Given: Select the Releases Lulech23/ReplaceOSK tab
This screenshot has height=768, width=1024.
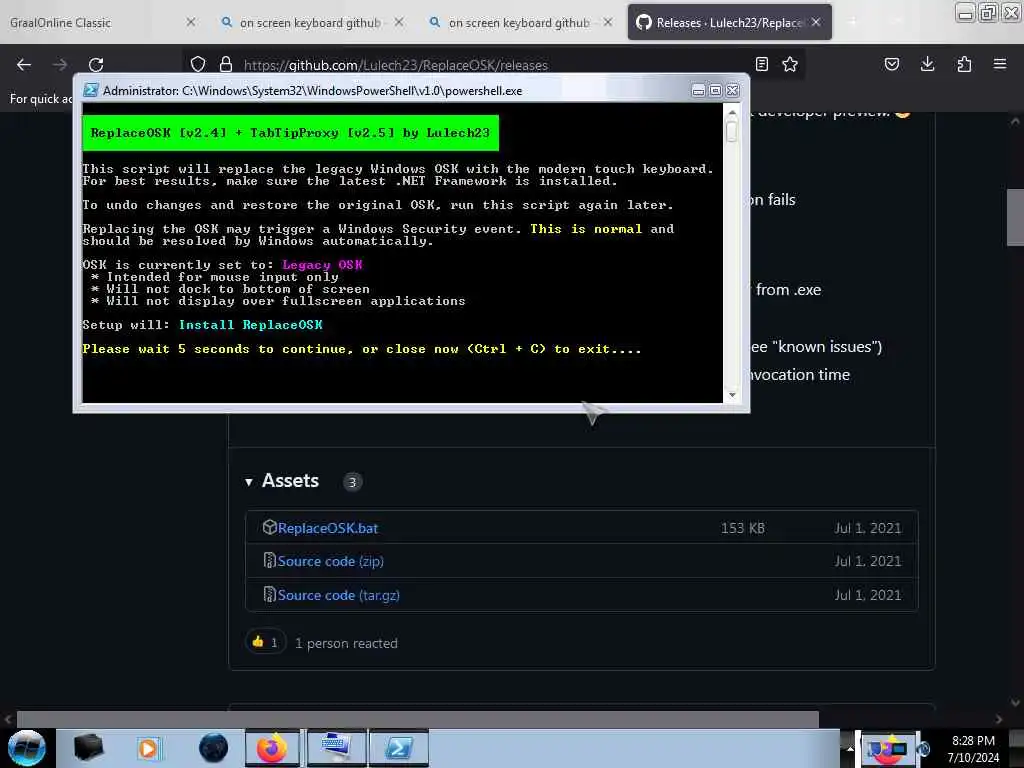Looking at the screenshot, I should coord(729,23).
